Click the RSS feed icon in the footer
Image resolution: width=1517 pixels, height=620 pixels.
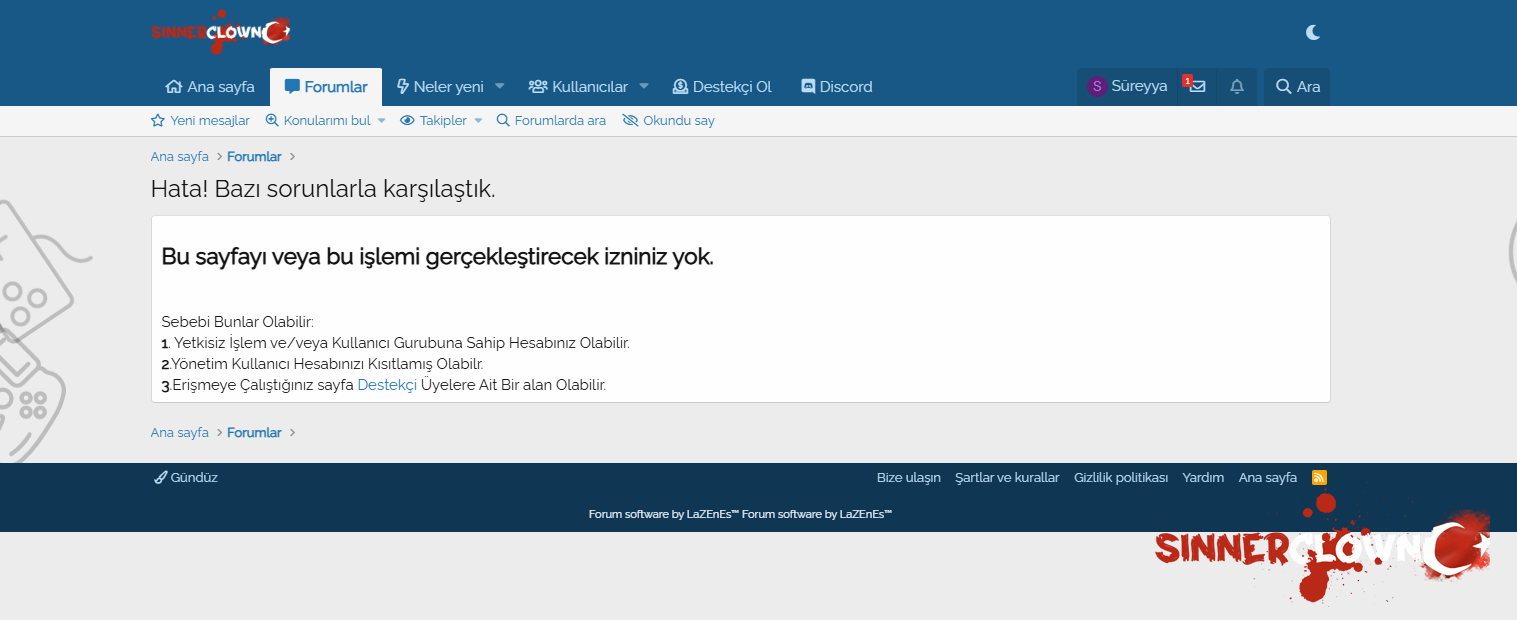coord(1319,478)
